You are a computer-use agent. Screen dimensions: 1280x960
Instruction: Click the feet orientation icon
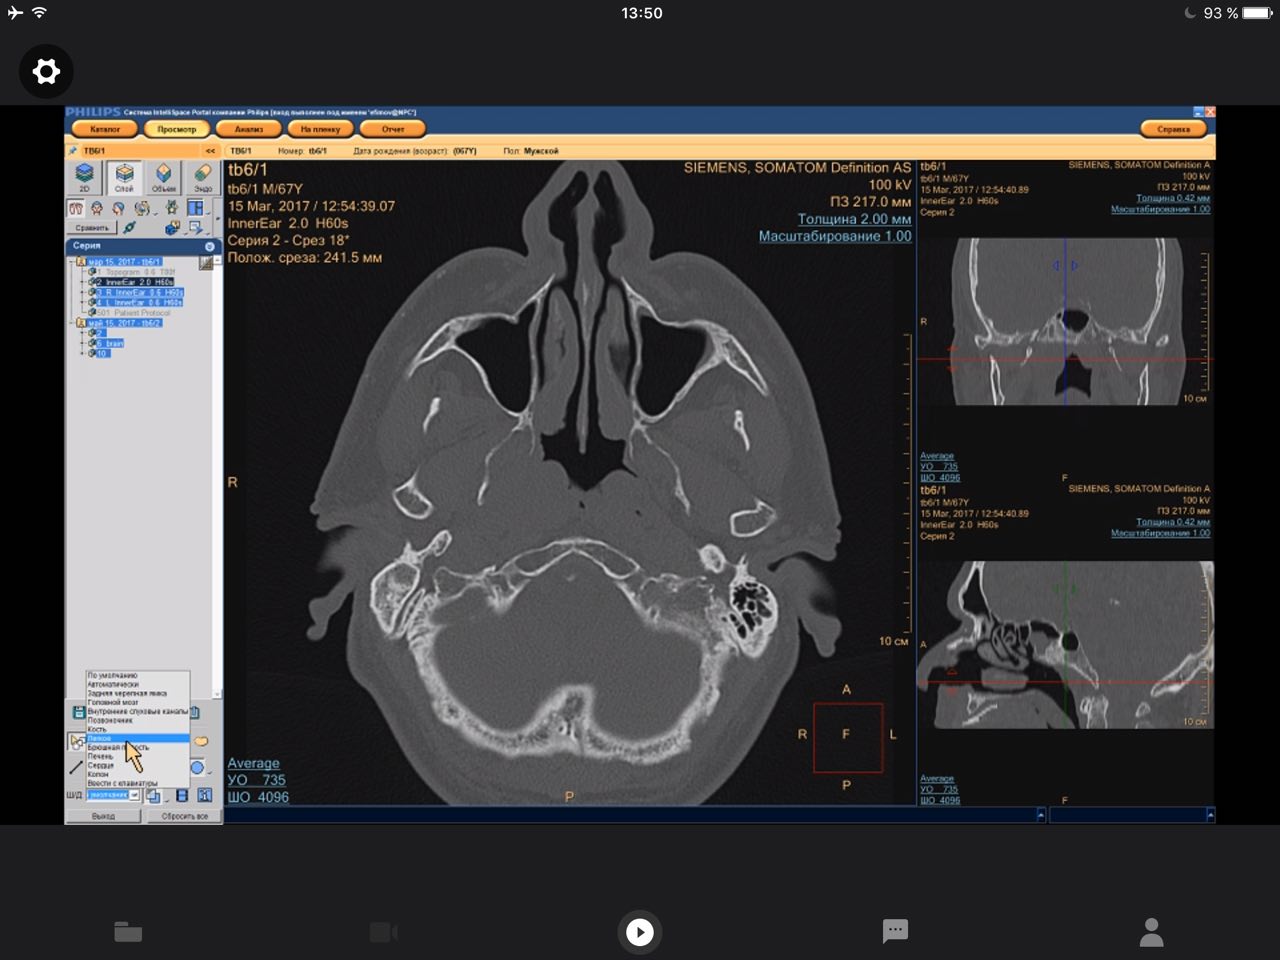tap(76, 208)
